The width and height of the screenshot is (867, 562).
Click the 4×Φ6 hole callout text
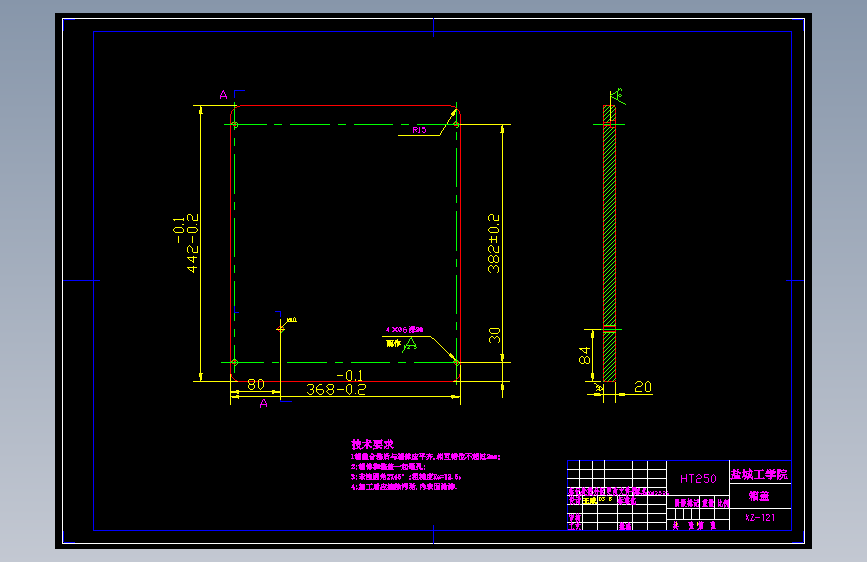click(x=404, y=330)
